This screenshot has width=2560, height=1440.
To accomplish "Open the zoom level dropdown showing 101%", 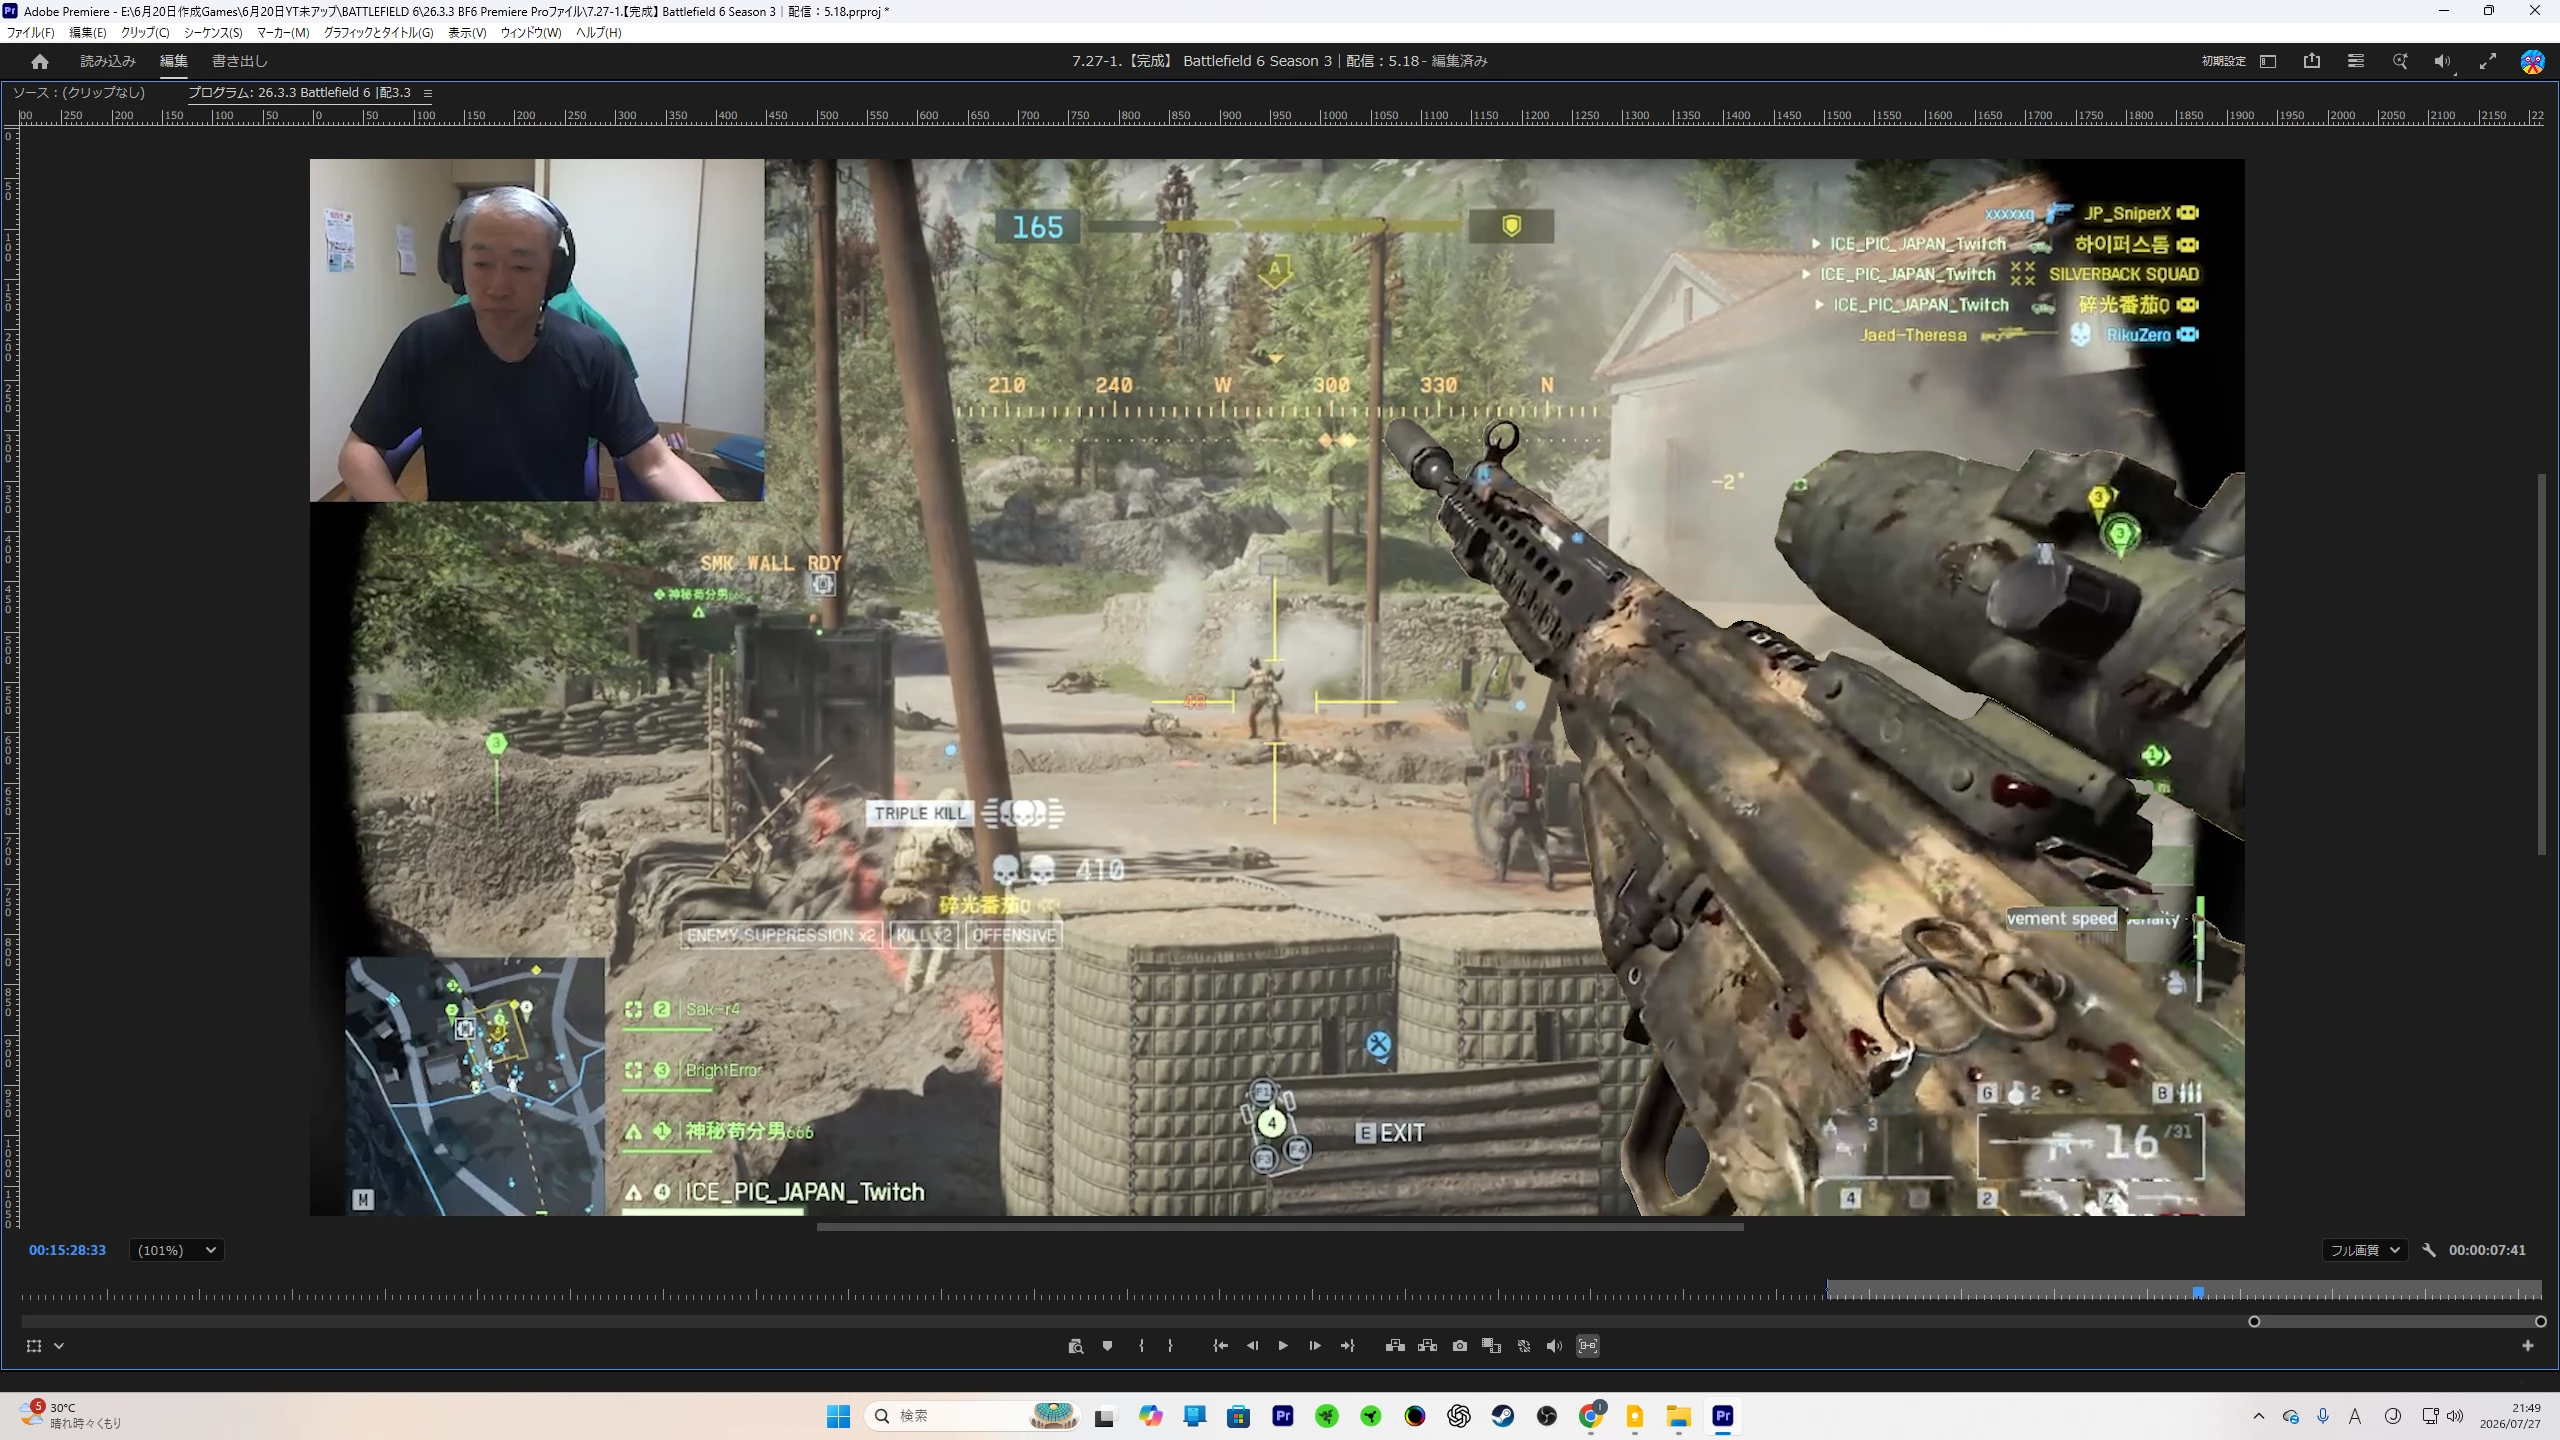I will pos(176,1250).
